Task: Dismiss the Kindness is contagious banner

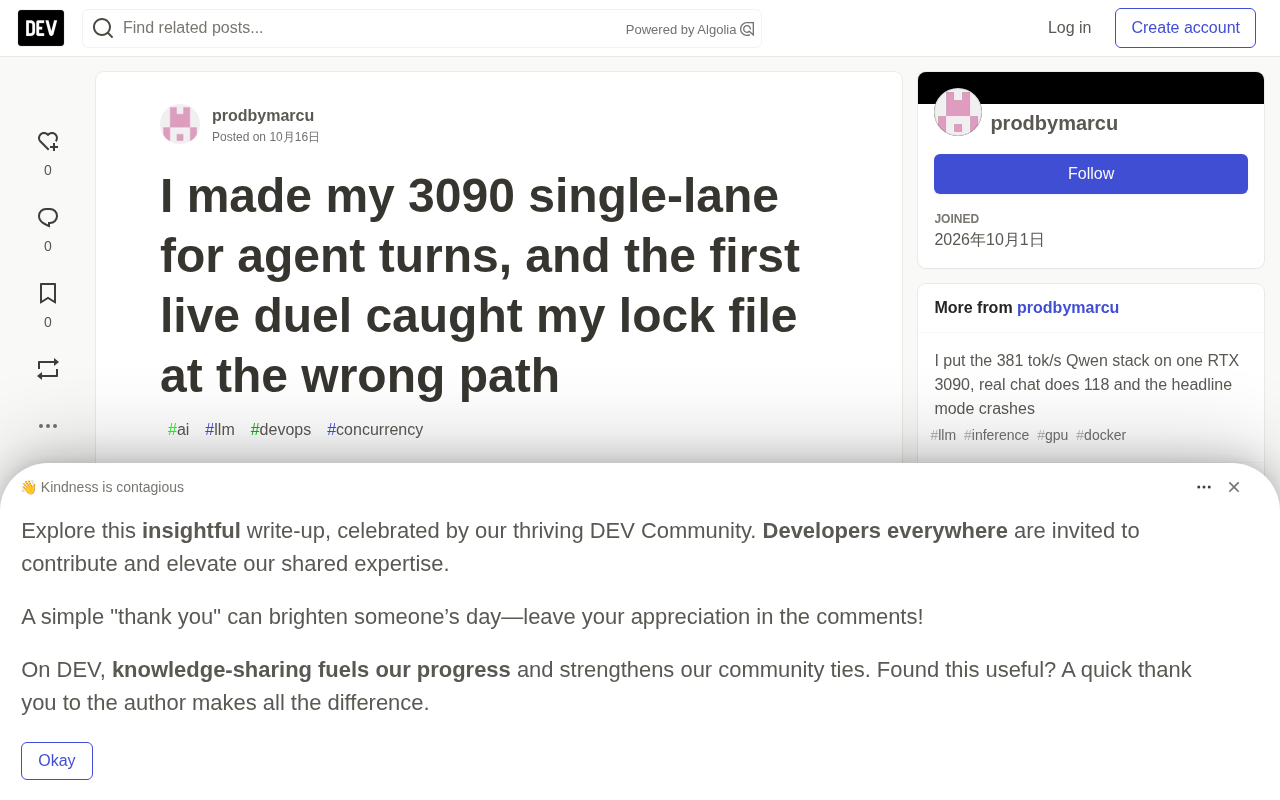Action: tap(1234, 487)
